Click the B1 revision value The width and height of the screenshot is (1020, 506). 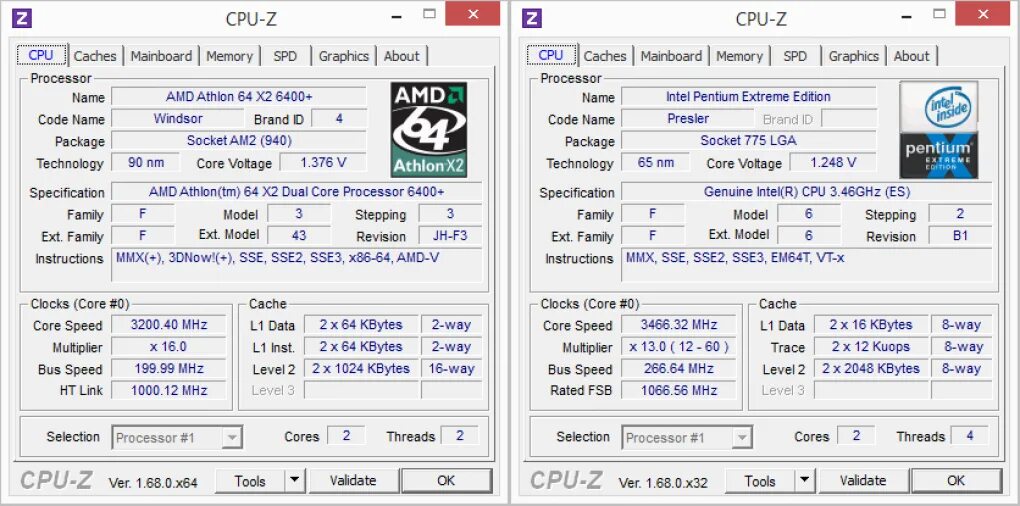(960, 235)
